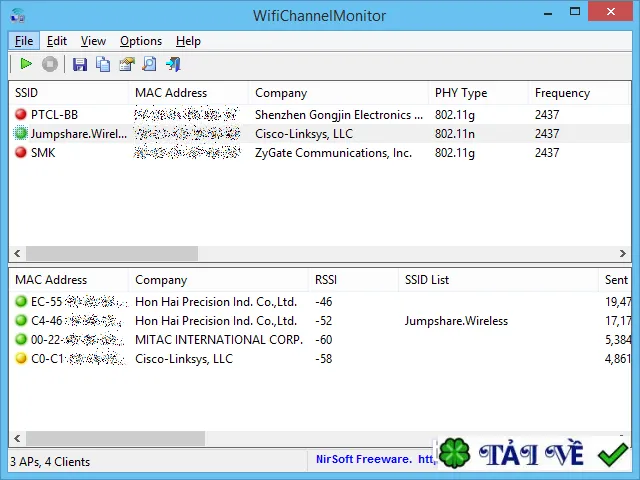Open the properties icon in the toolbar
This screenshot has height=480, width=640.
[x=127, y=64]
